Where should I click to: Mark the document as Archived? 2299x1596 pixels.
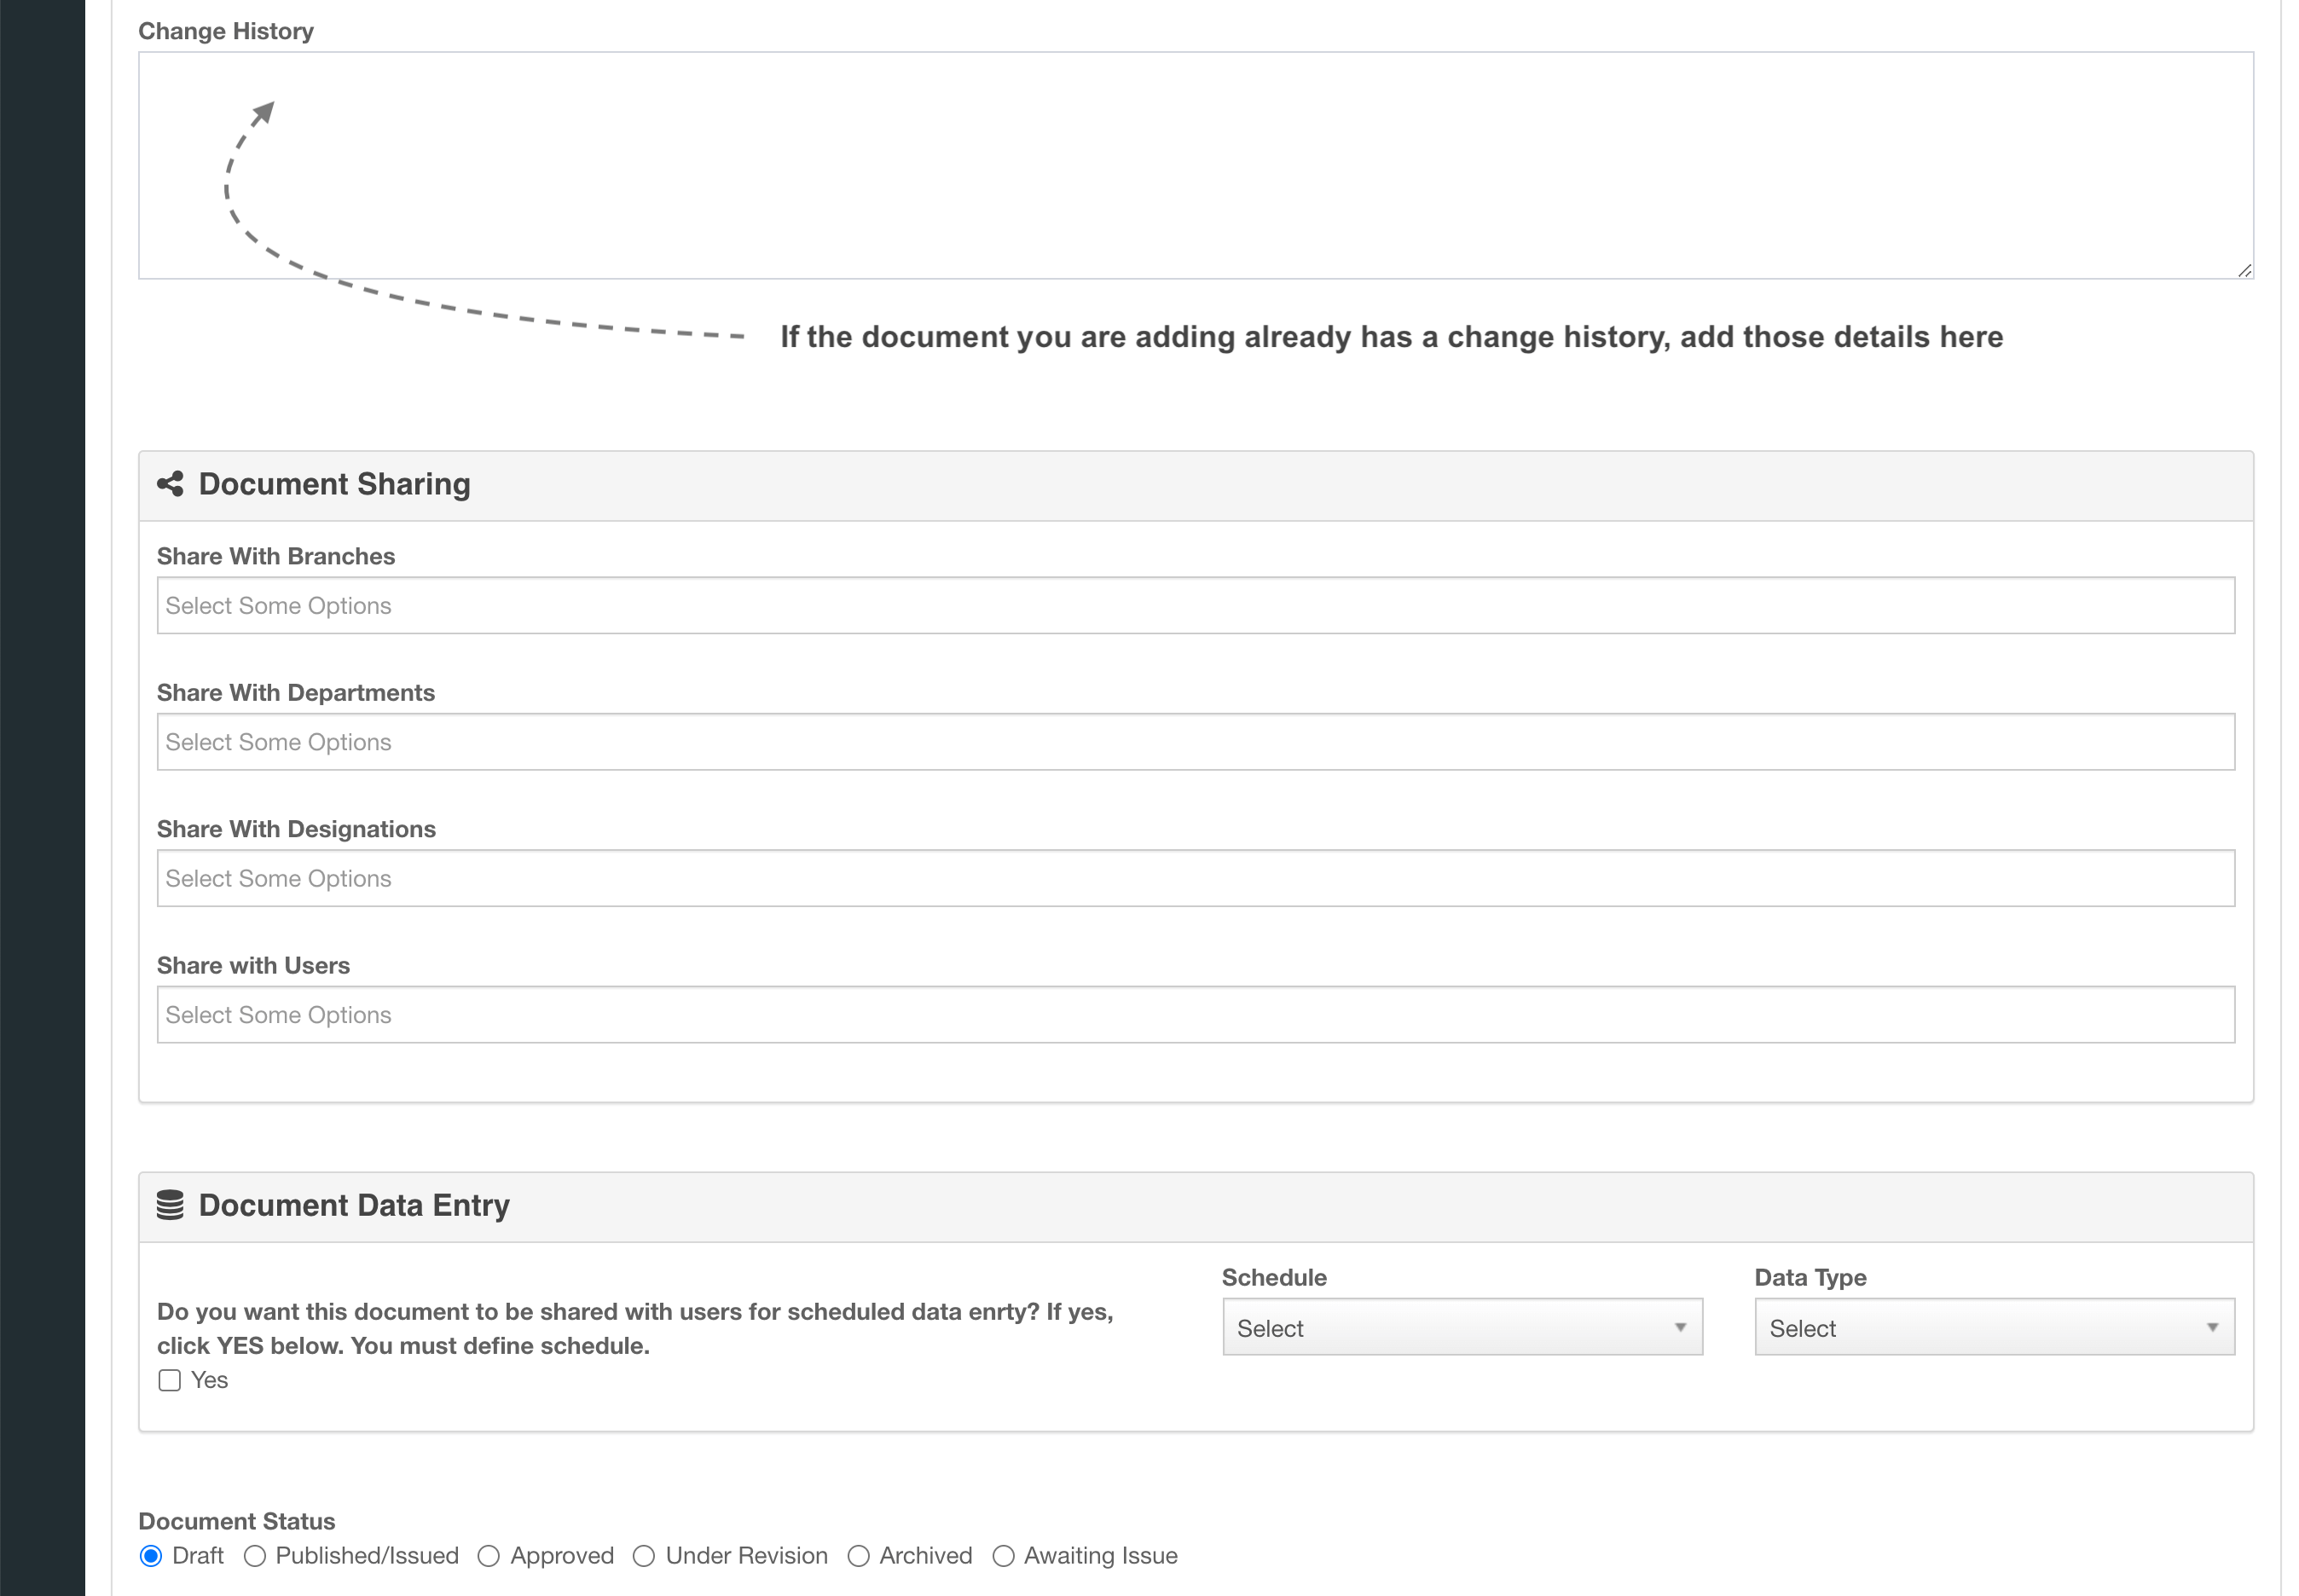click(858, 1556)
